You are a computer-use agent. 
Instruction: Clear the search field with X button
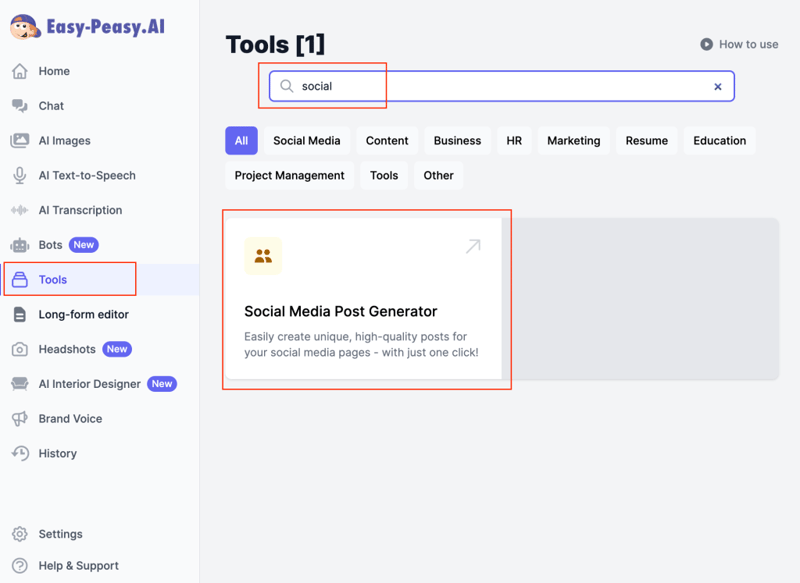point(717,87)
